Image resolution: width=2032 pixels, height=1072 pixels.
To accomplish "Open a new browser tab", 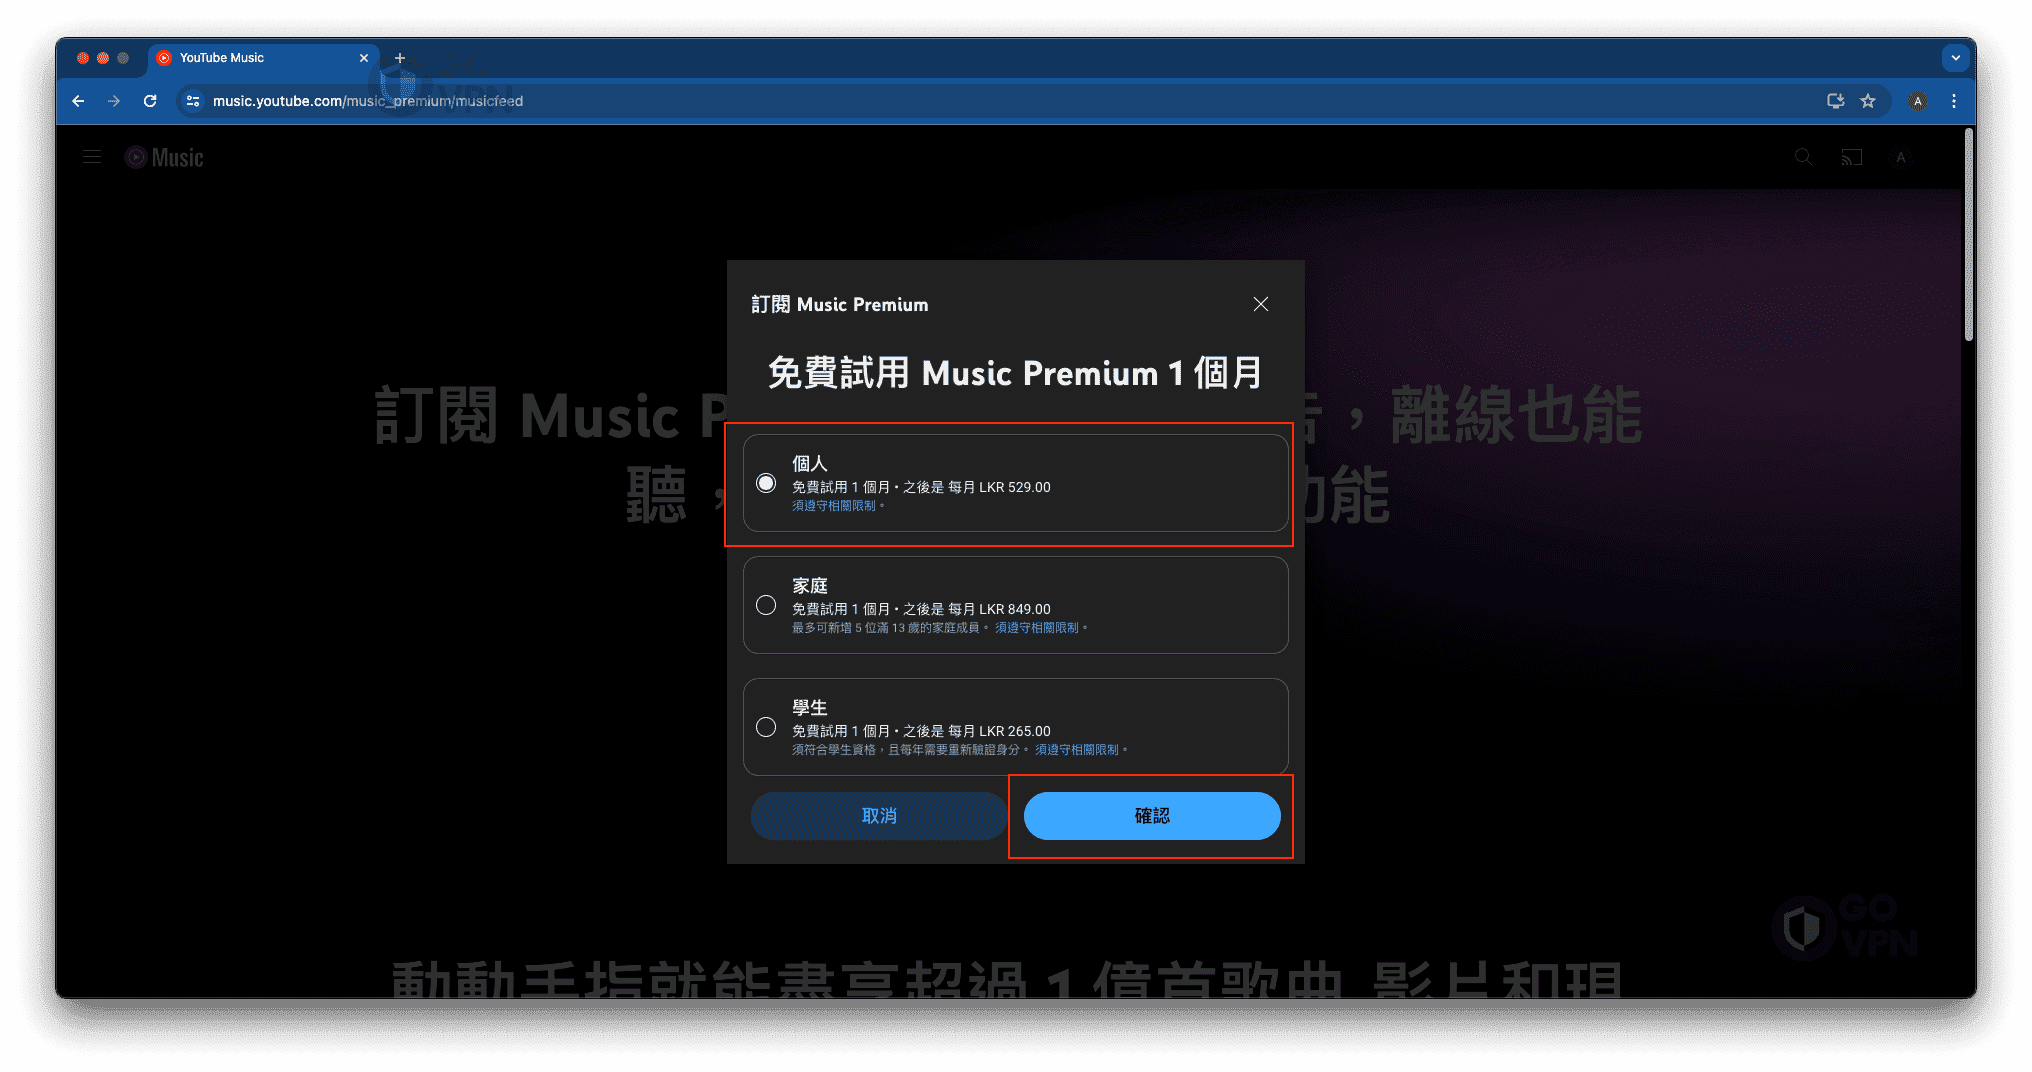I will click(400, 58).
